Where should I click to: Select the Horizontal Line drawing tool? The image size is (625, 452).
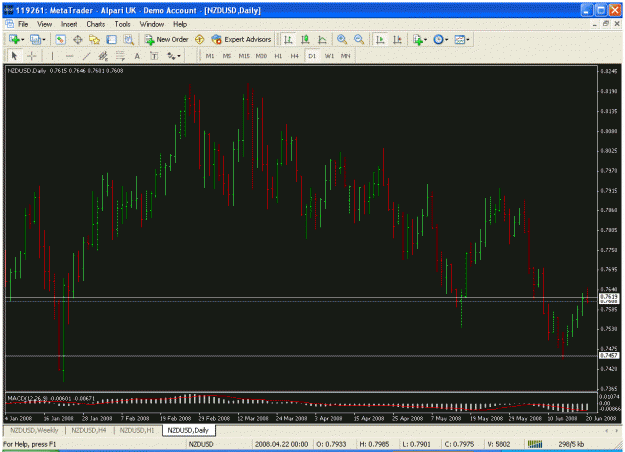[69, 56]
